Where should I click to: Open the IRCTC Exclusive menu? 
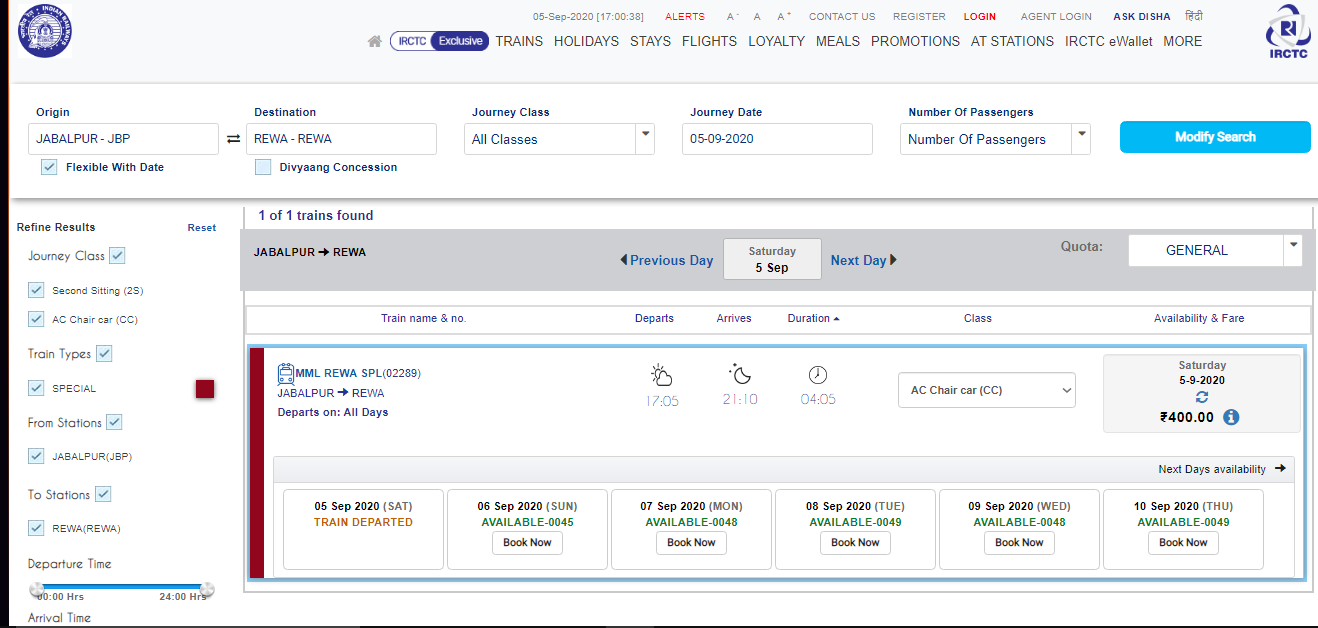[x=439, y=41]
